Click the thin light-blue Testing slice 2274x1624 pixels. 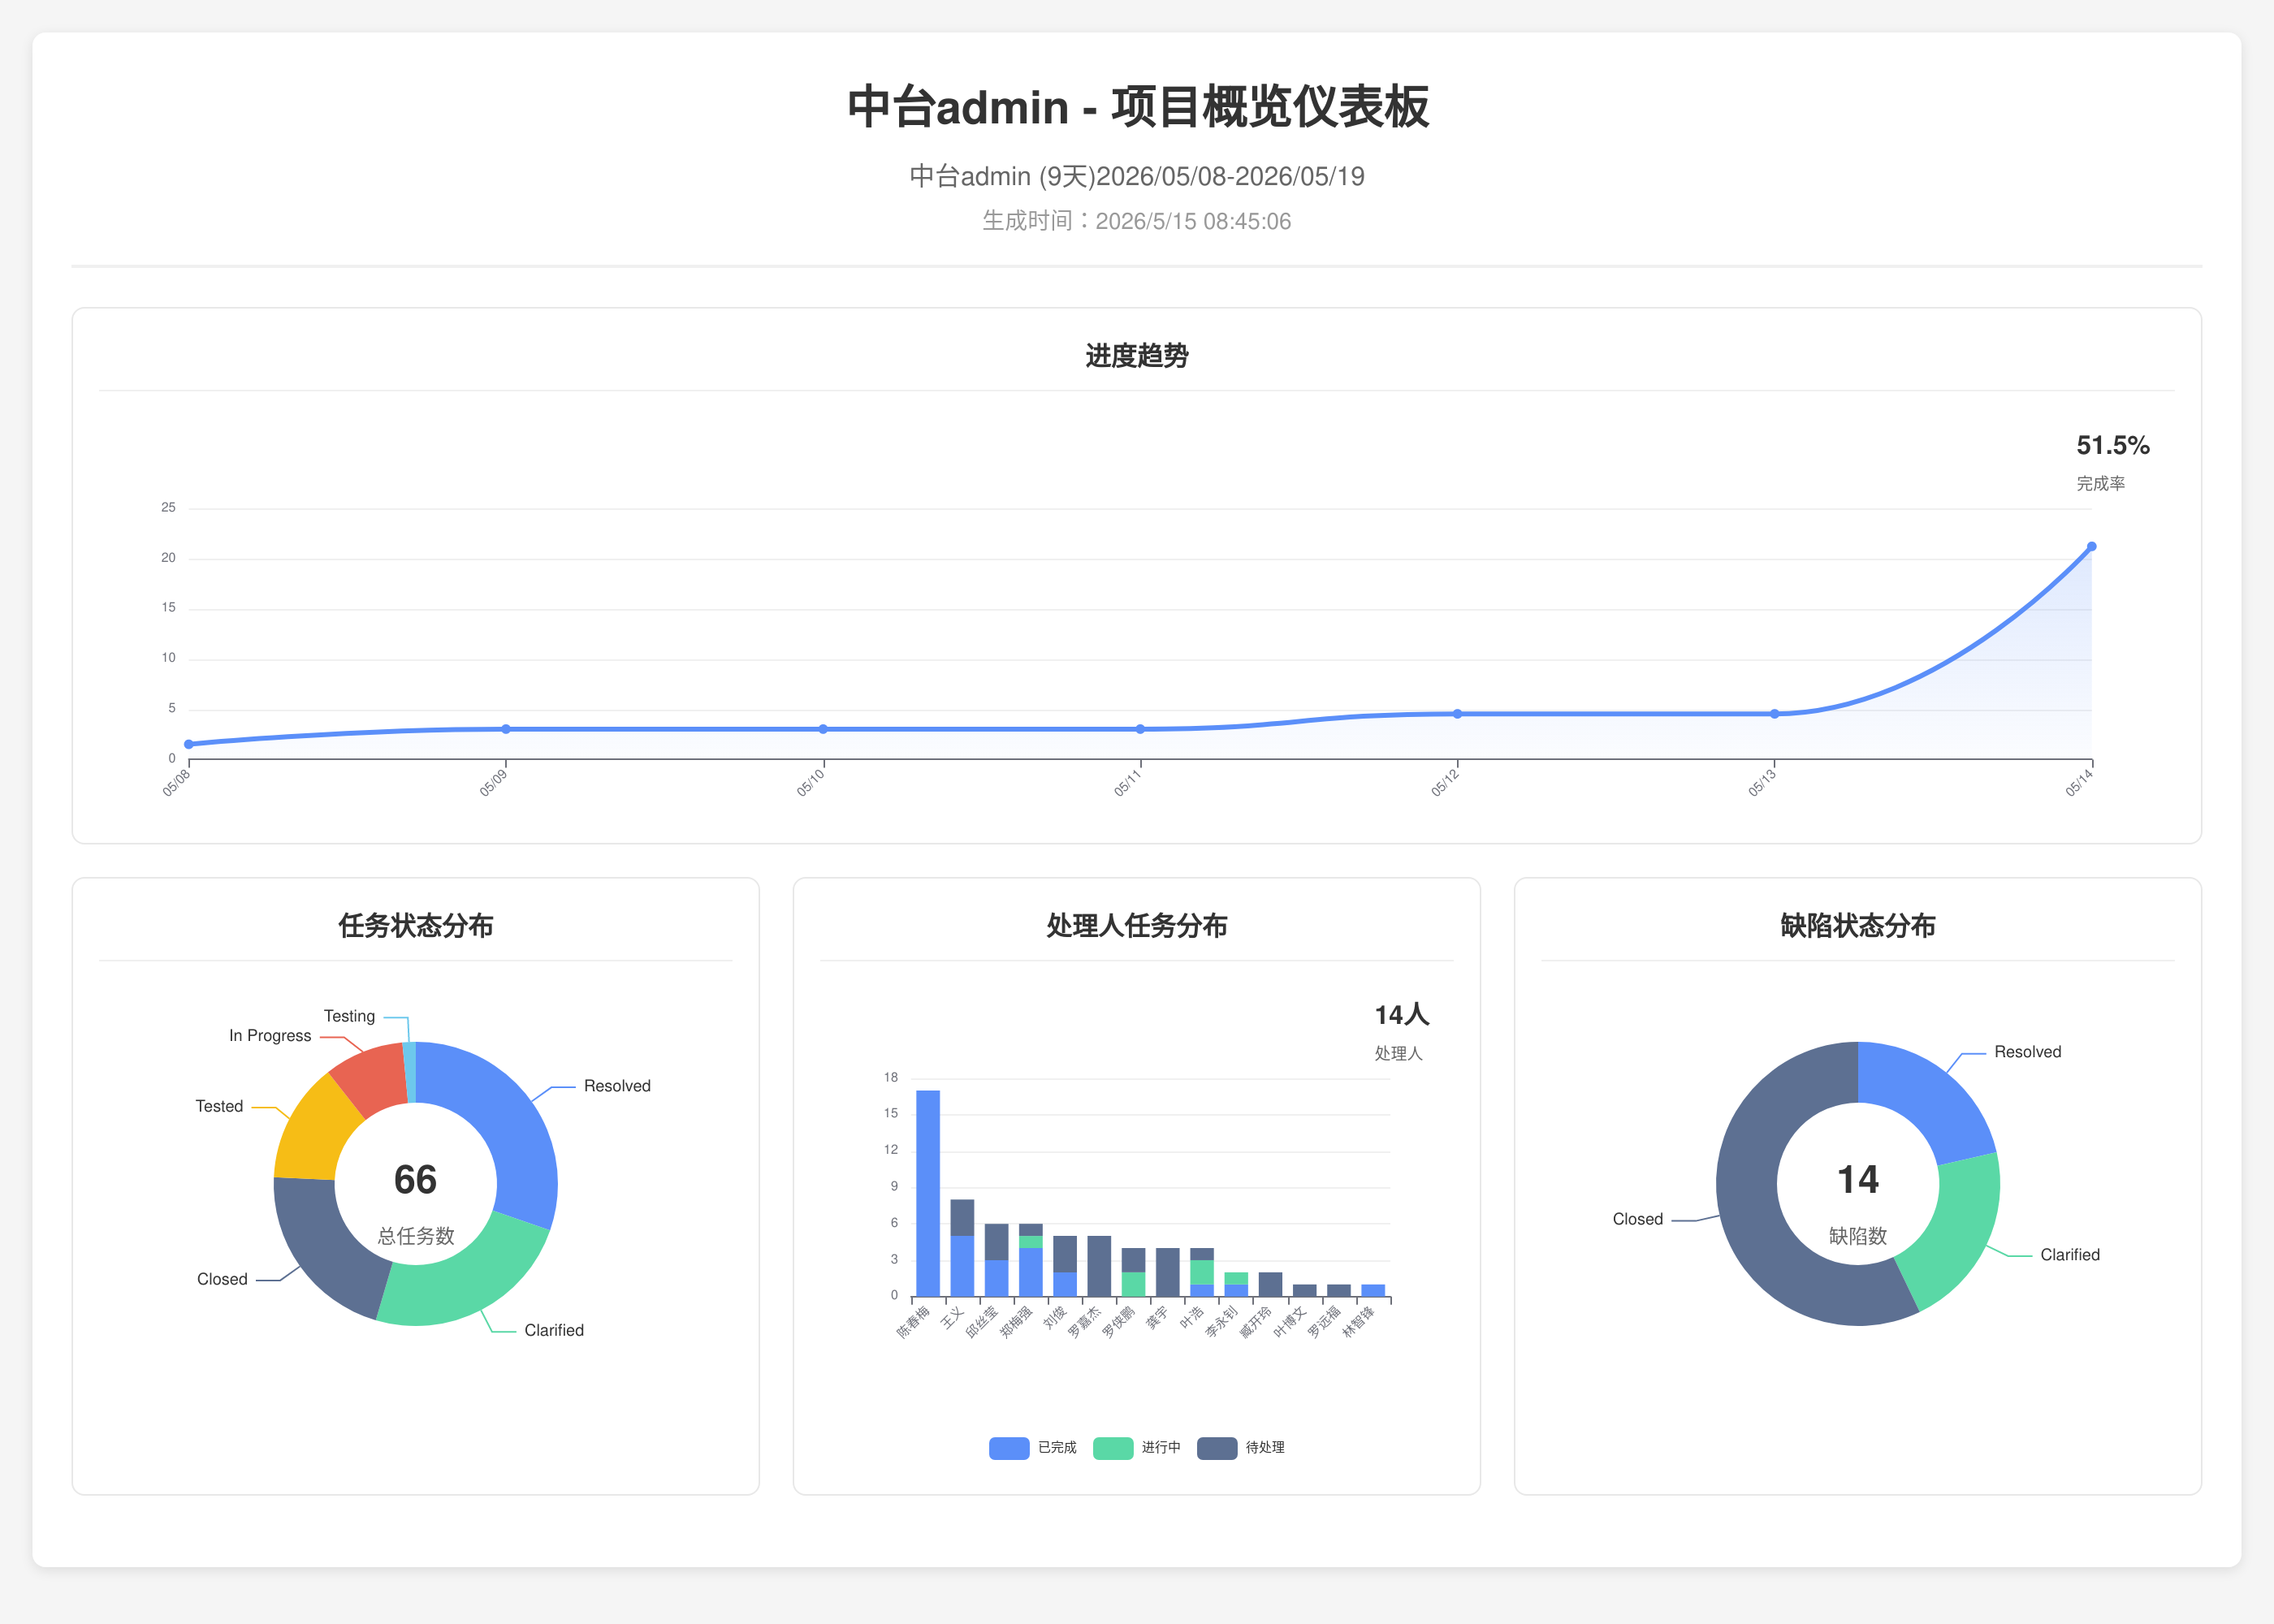[409, 1071]
